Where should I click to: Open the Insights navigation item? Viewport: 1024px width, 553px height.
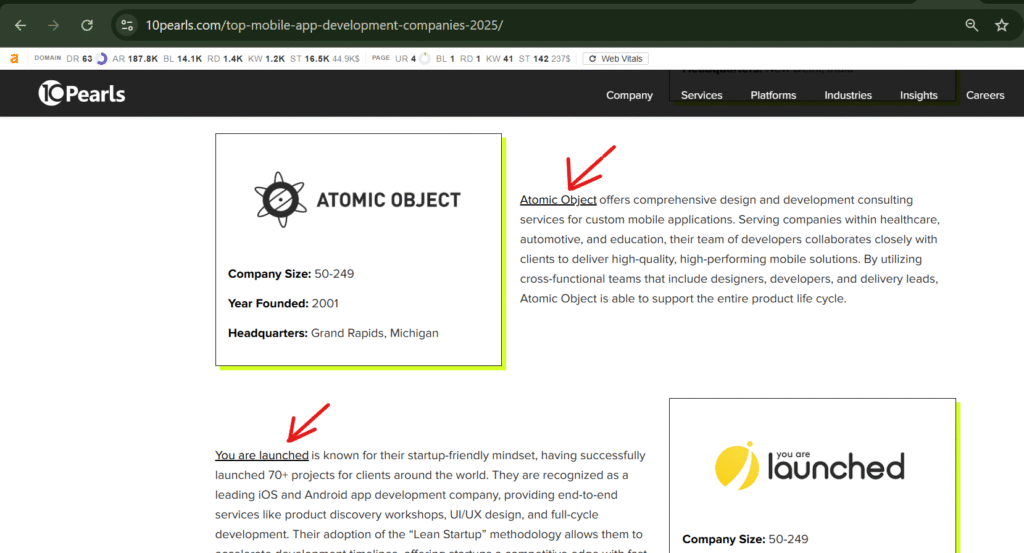[918, 96]
